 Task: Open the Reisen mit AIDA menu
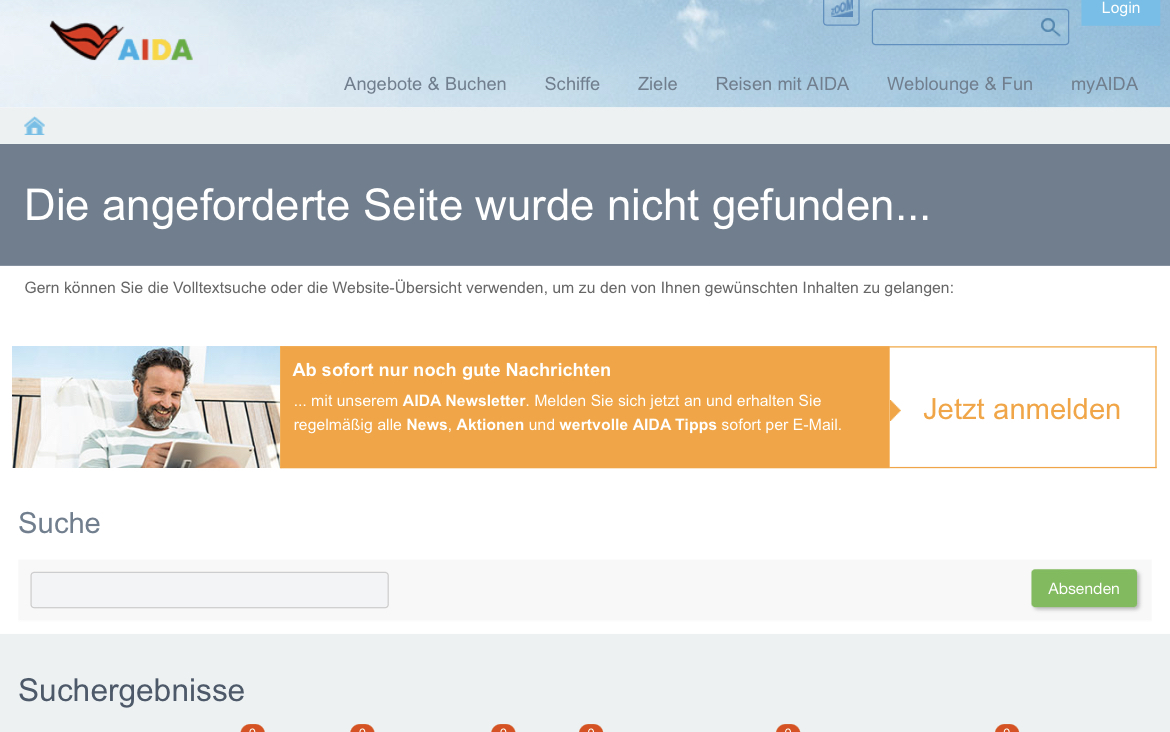pos(782,84)
